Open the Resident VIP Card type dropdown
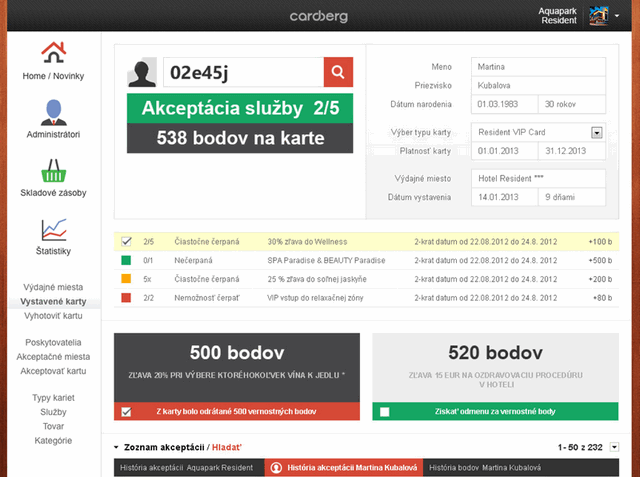The width and height of the screenshot is (640, 477). [x=597, y=132]
